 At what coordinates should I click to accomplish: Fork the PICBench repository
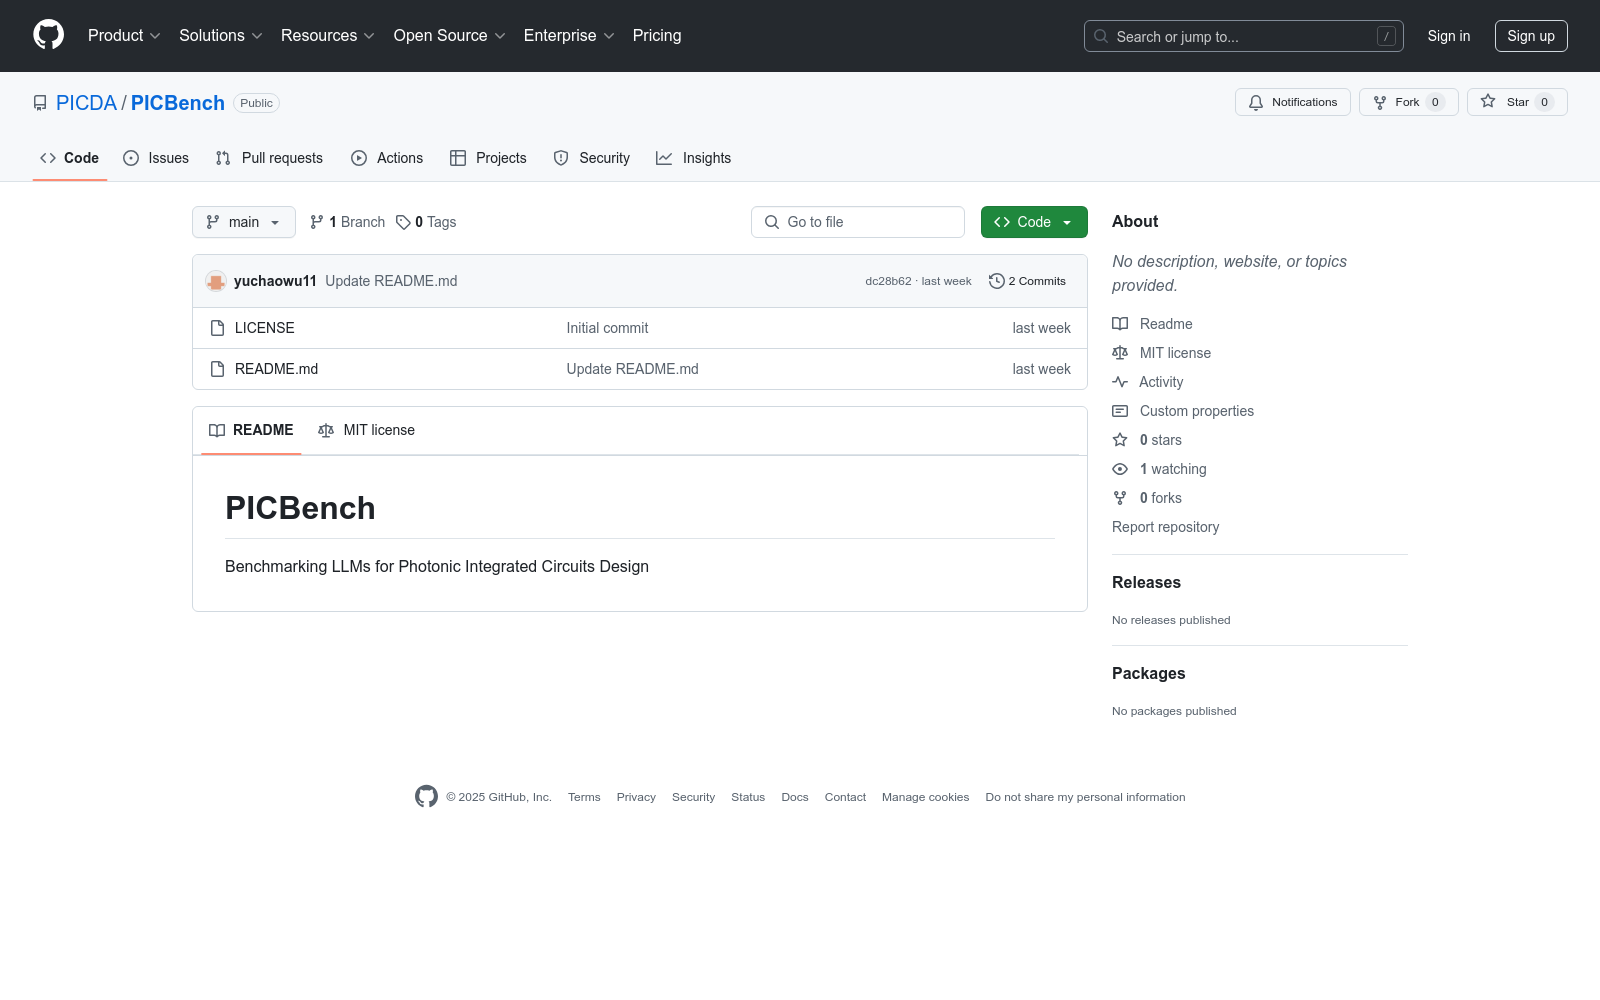(1409, 102)
